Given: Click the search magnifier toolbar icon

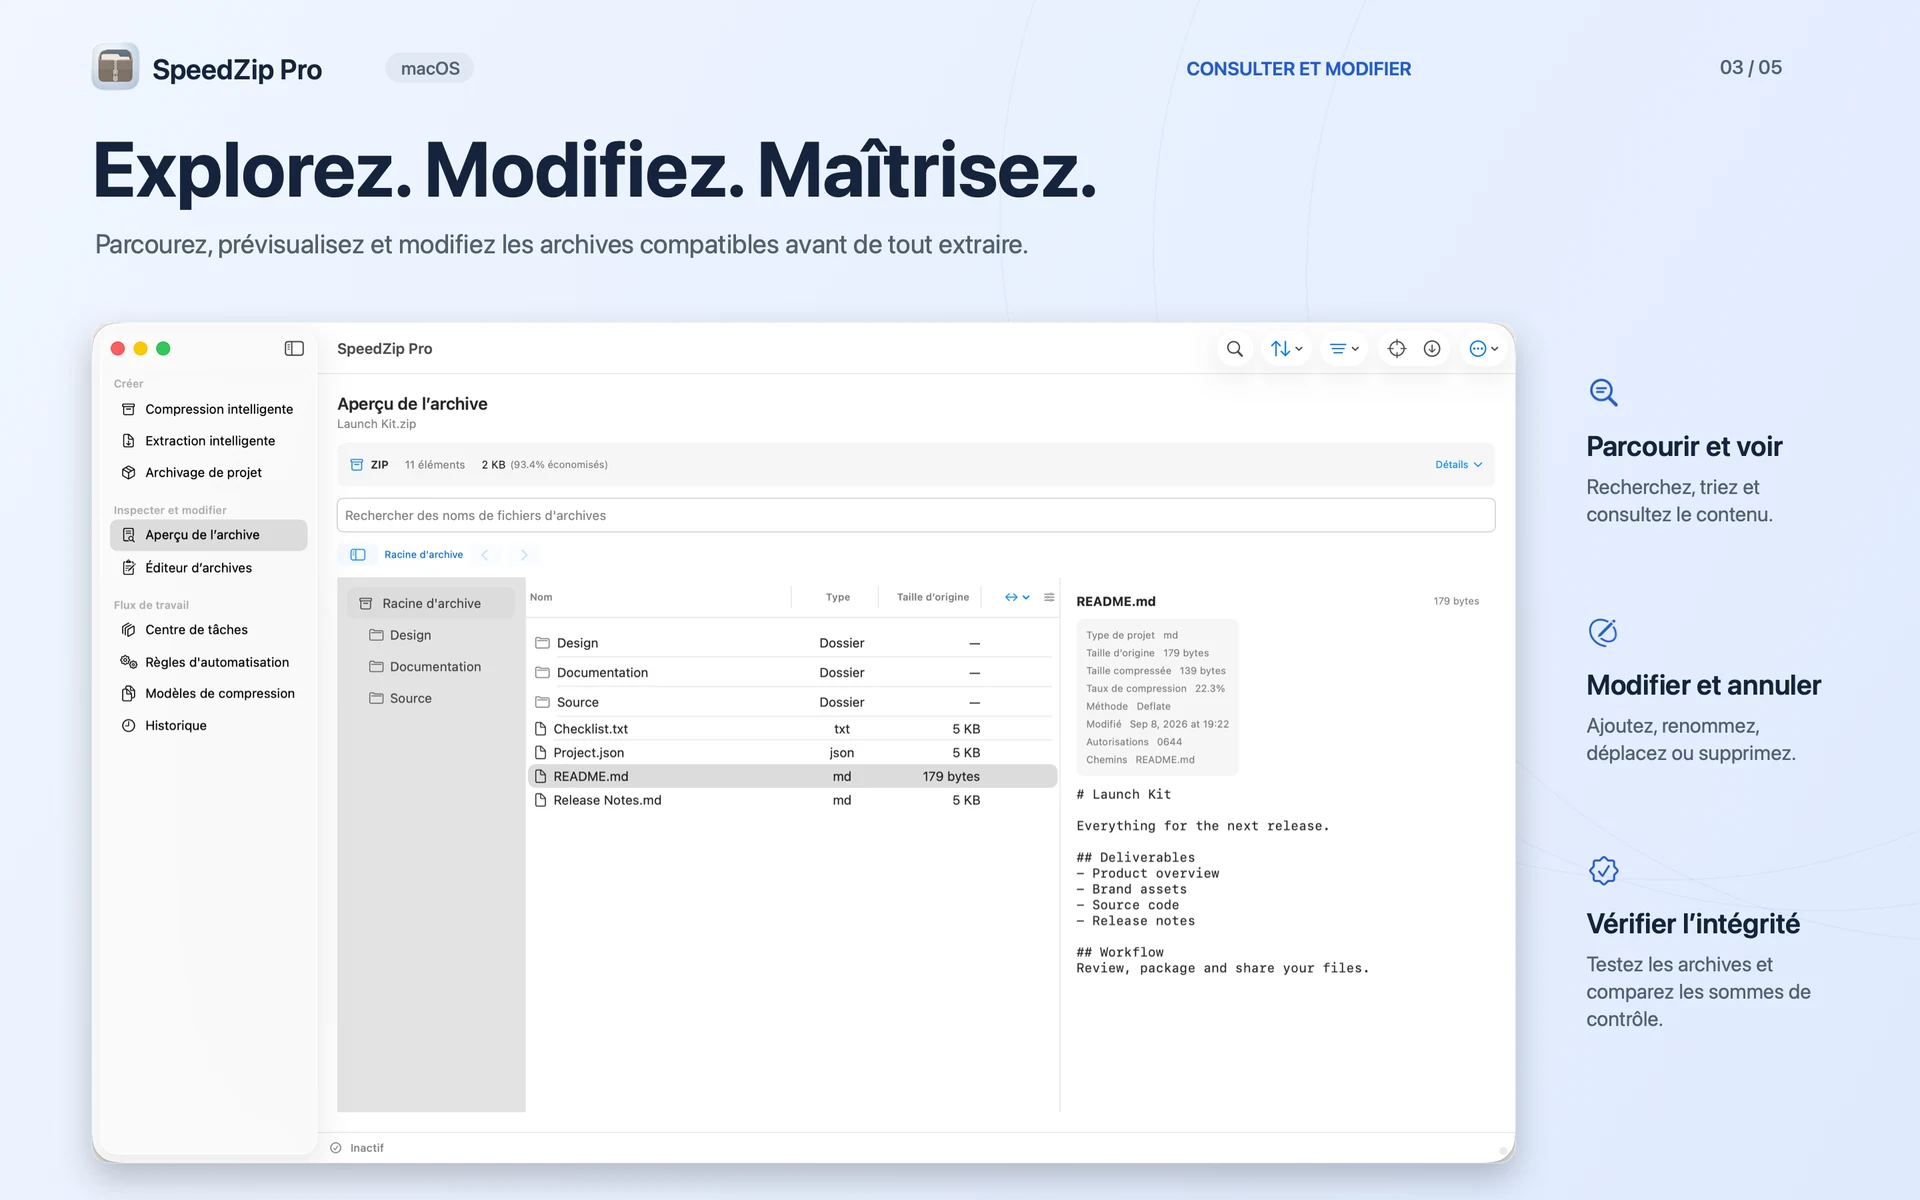Looking at the screenshot, I should [x=1235, y=349].
